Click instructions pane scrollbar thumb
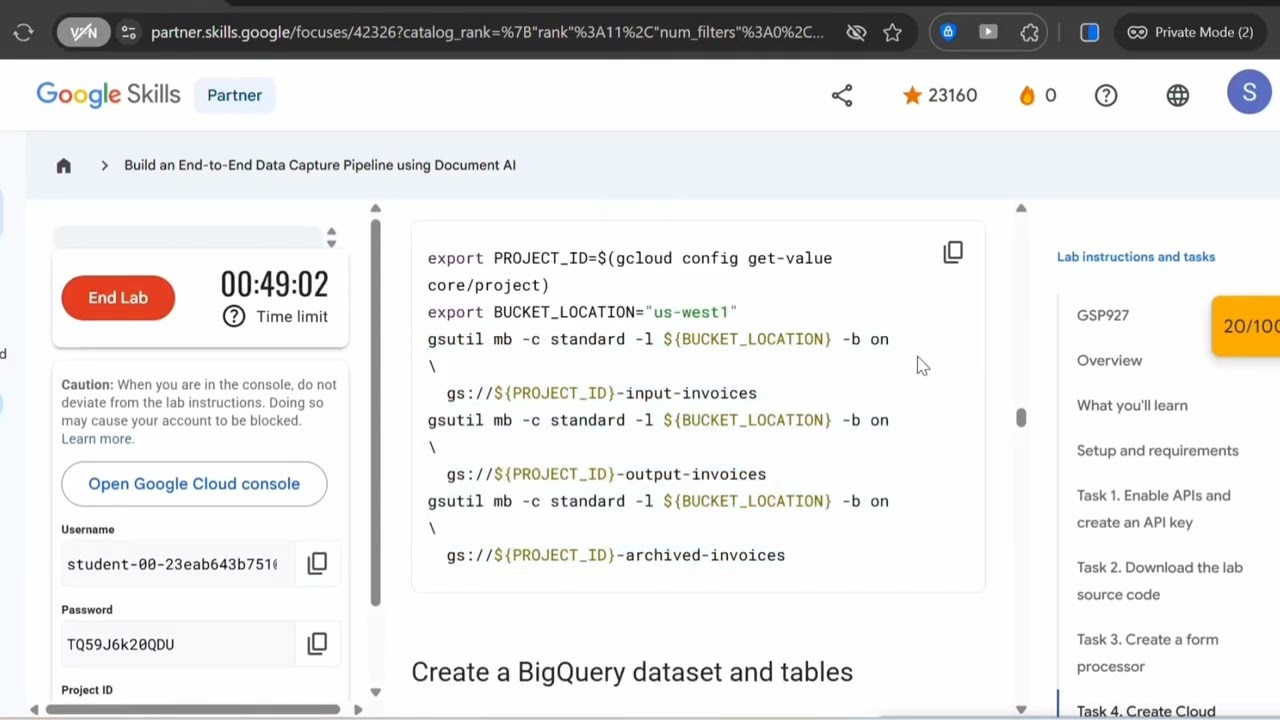 tap(1021, 417)
